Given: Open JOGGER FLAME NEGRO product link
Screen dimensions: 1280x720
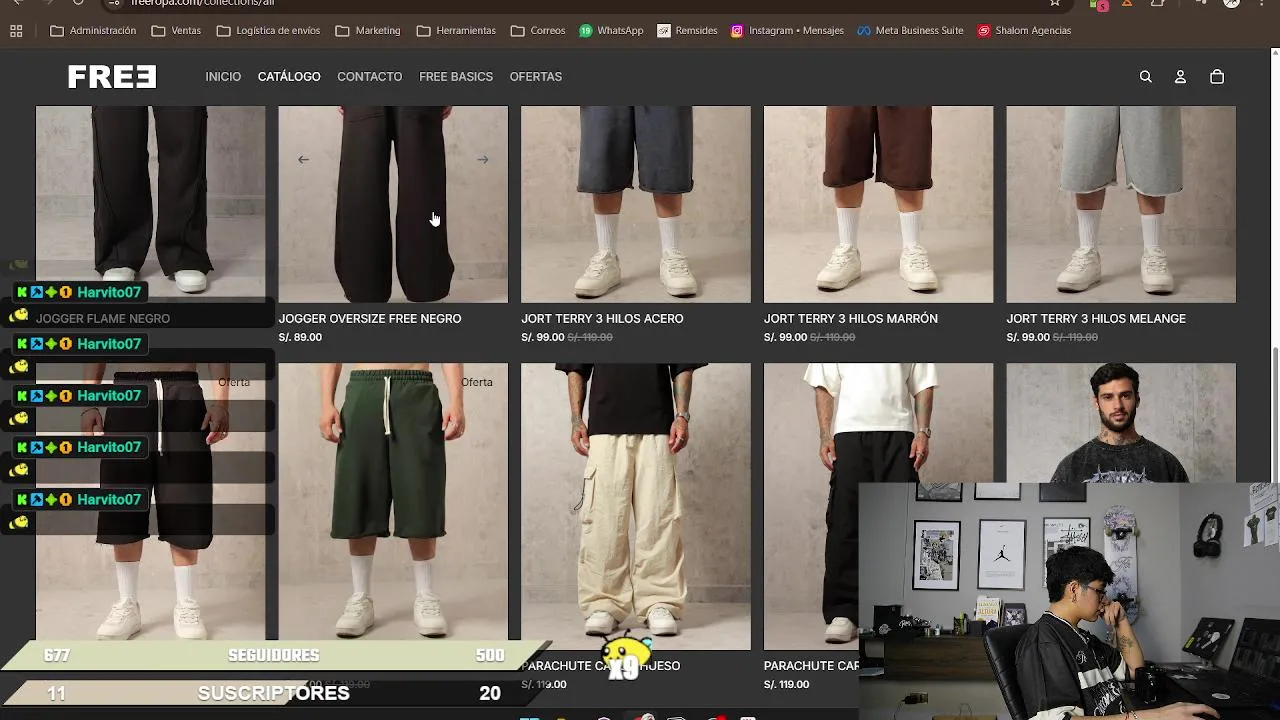Looking at the screenshot, I should coord(103,319).
